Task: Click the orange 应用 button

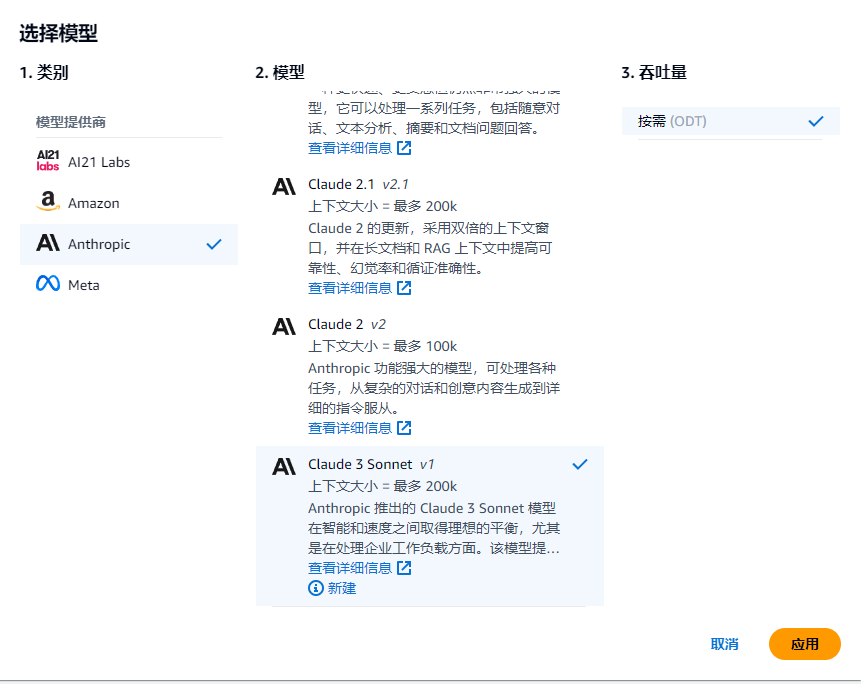Action: [804, 644]
